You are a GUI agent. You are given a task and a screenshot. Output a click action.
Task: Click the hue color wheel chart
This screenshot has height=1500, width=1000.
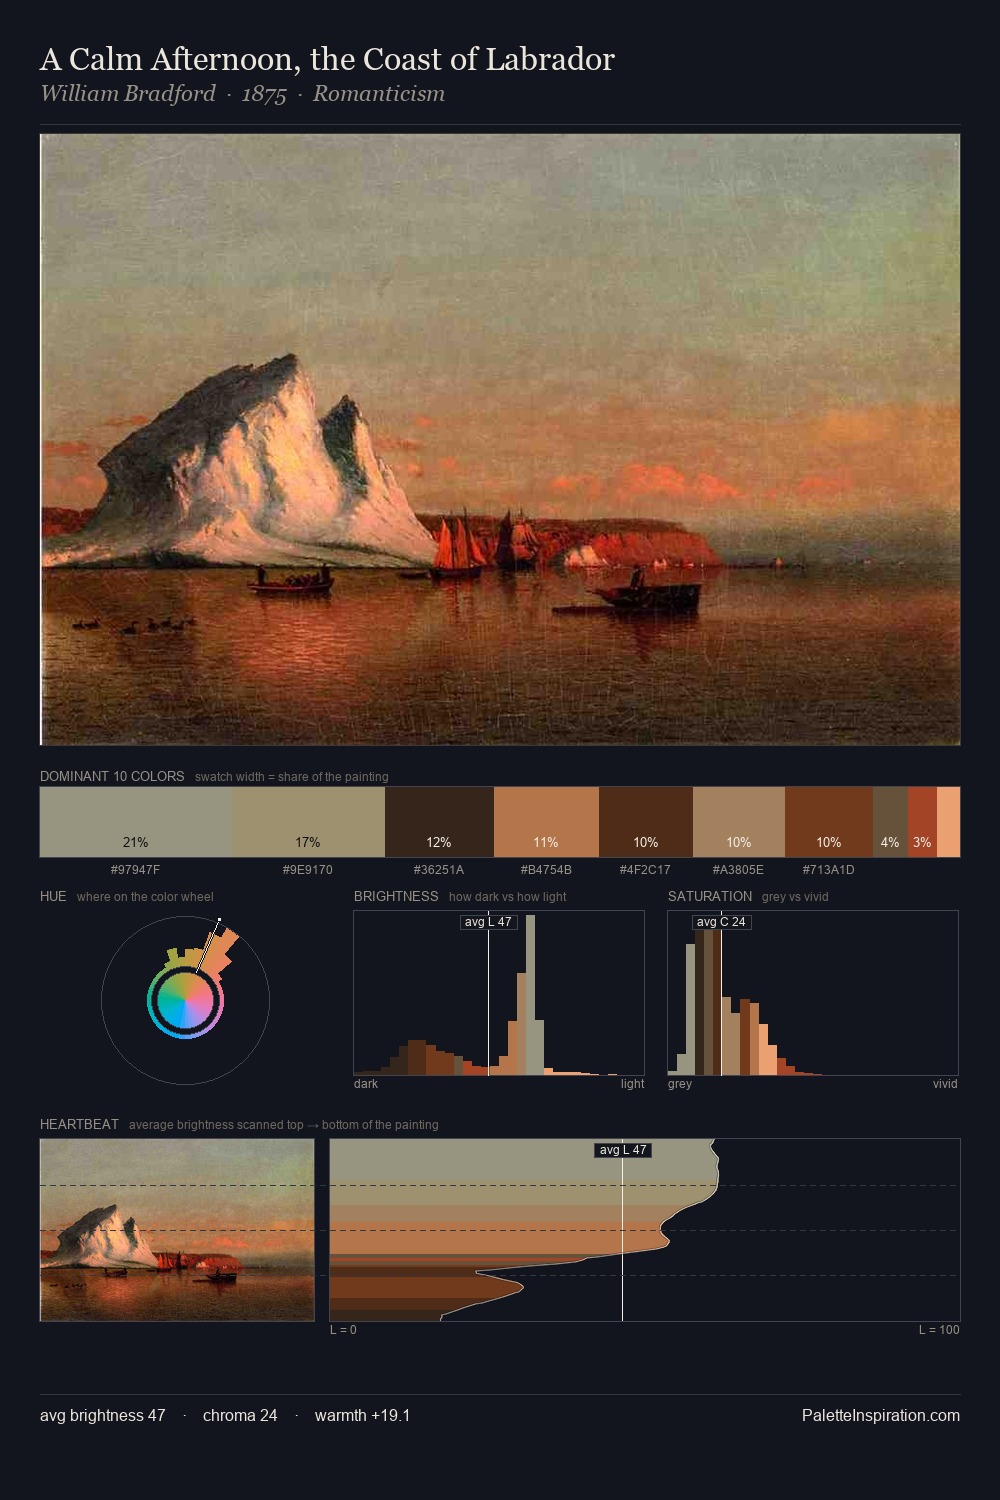(x=185, y=1000)
